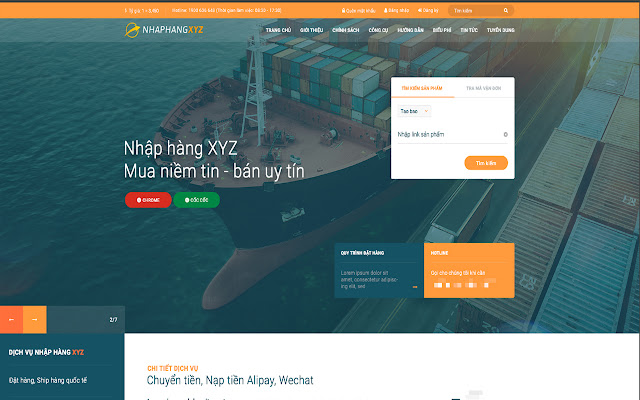The width and height of the screenshot is (640, 400).
Task: Open Đăng nhập next to the user icon
Action: (x=396, y=11)
